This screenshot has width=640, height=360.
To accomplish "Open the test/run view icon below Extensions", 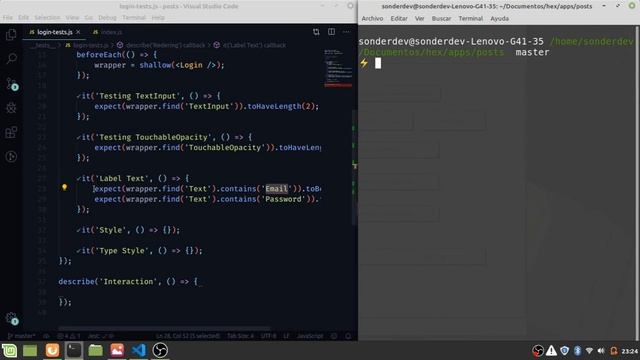I will click(x=11, y=156).
